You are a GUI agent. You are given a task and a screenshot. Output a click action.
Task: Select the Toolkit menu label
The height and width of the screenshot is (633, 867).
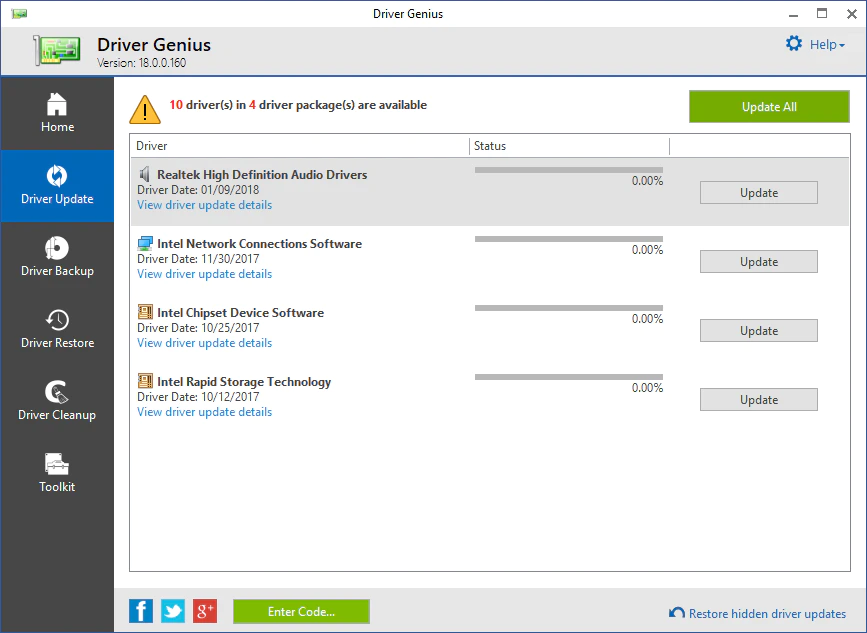(57, 487)
